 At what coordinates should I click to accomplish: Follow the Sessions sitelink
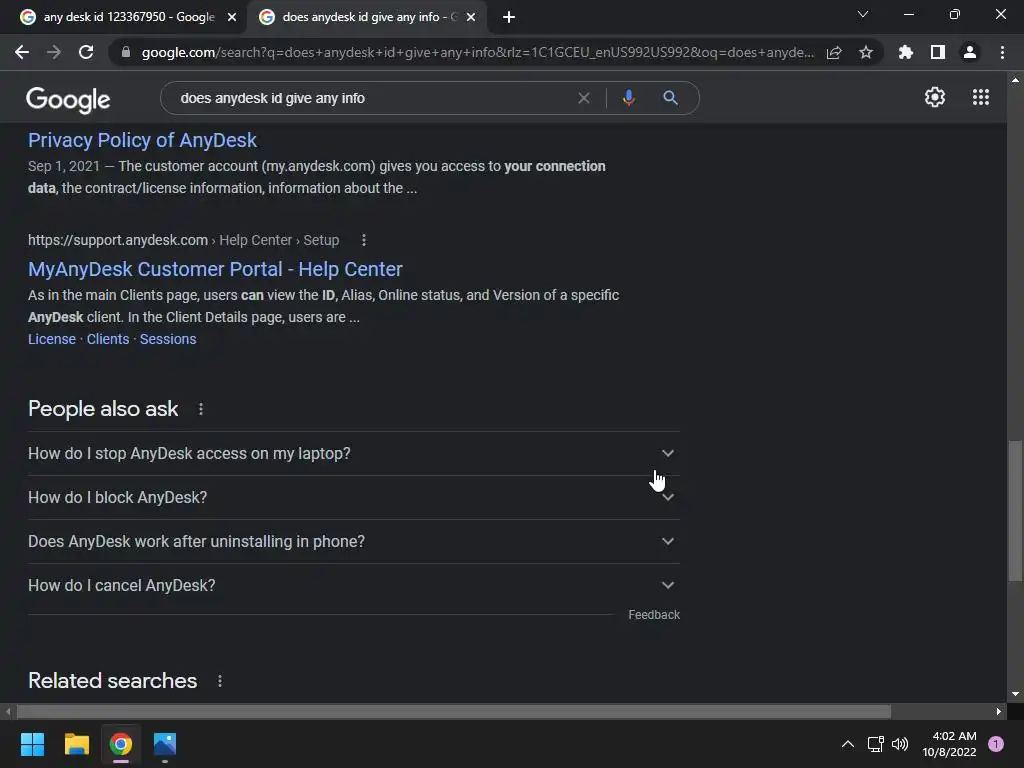168,339
